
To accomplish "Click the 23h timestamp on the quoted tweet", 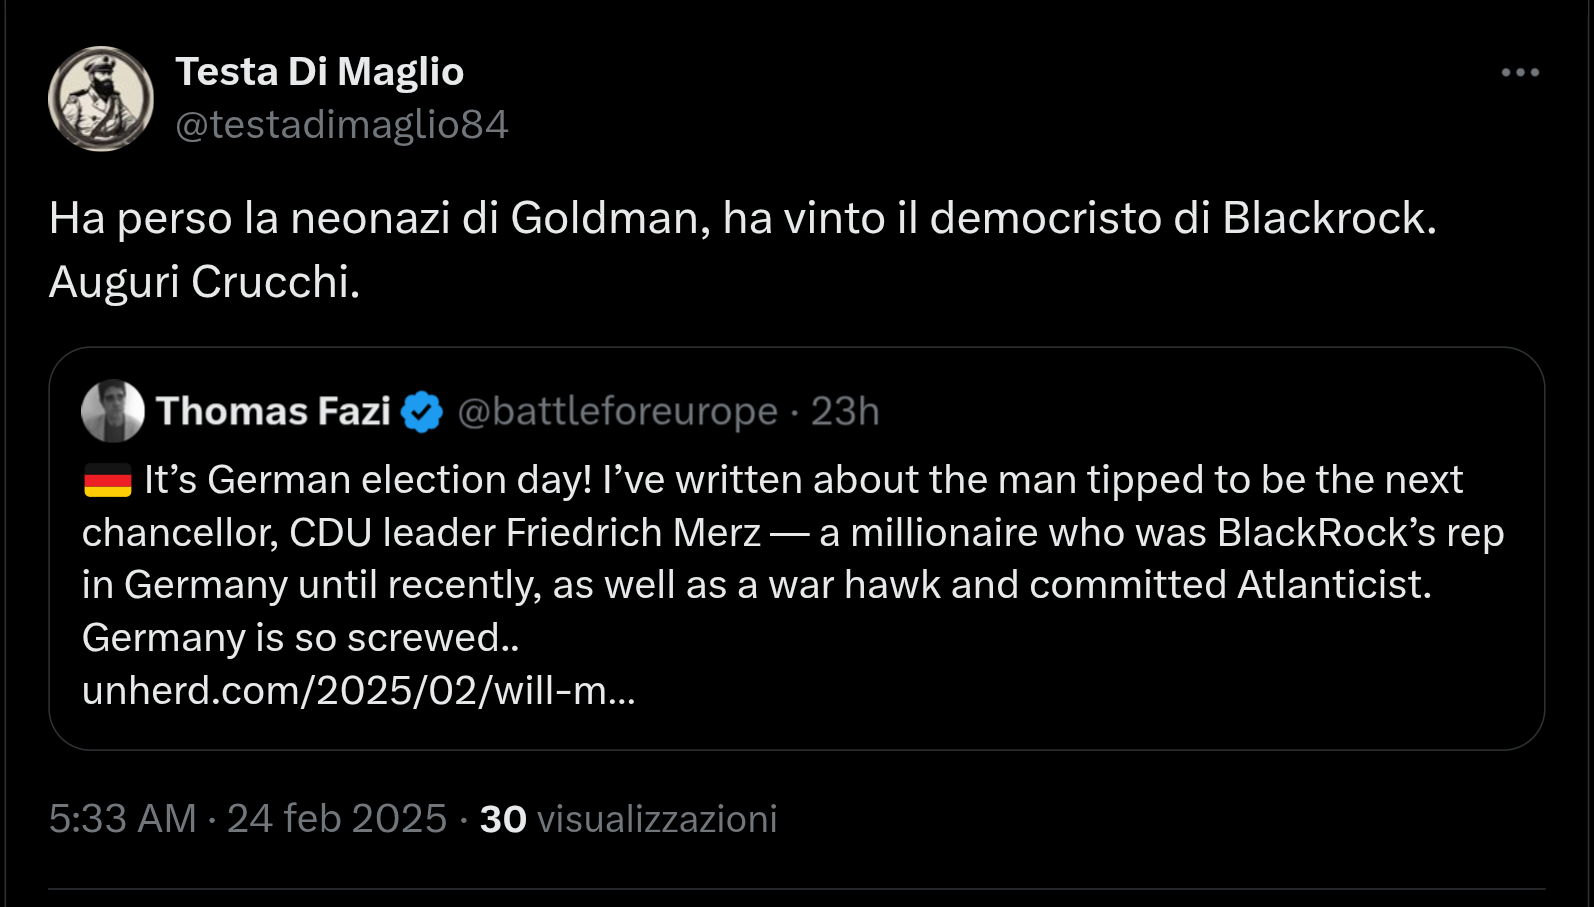I will point(843,410).
